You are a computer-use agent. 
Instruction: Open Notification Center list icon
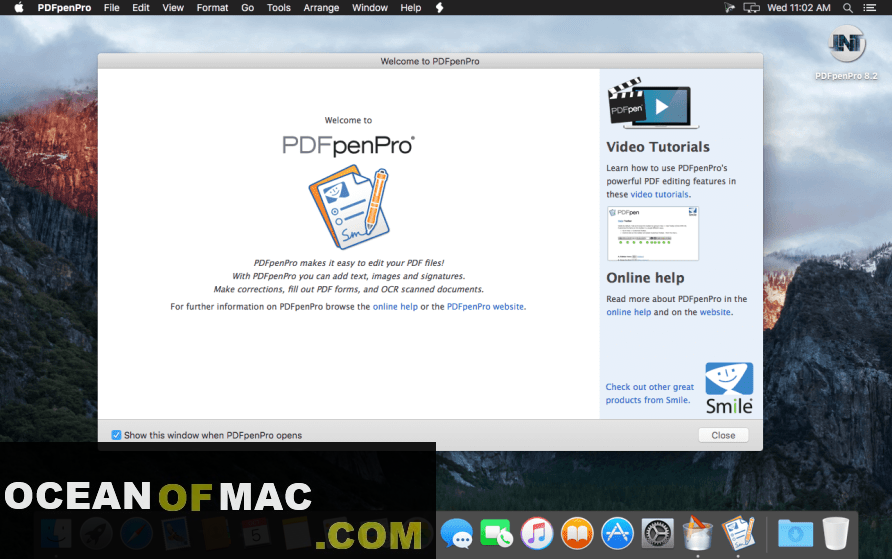click(x=870, y=7)
